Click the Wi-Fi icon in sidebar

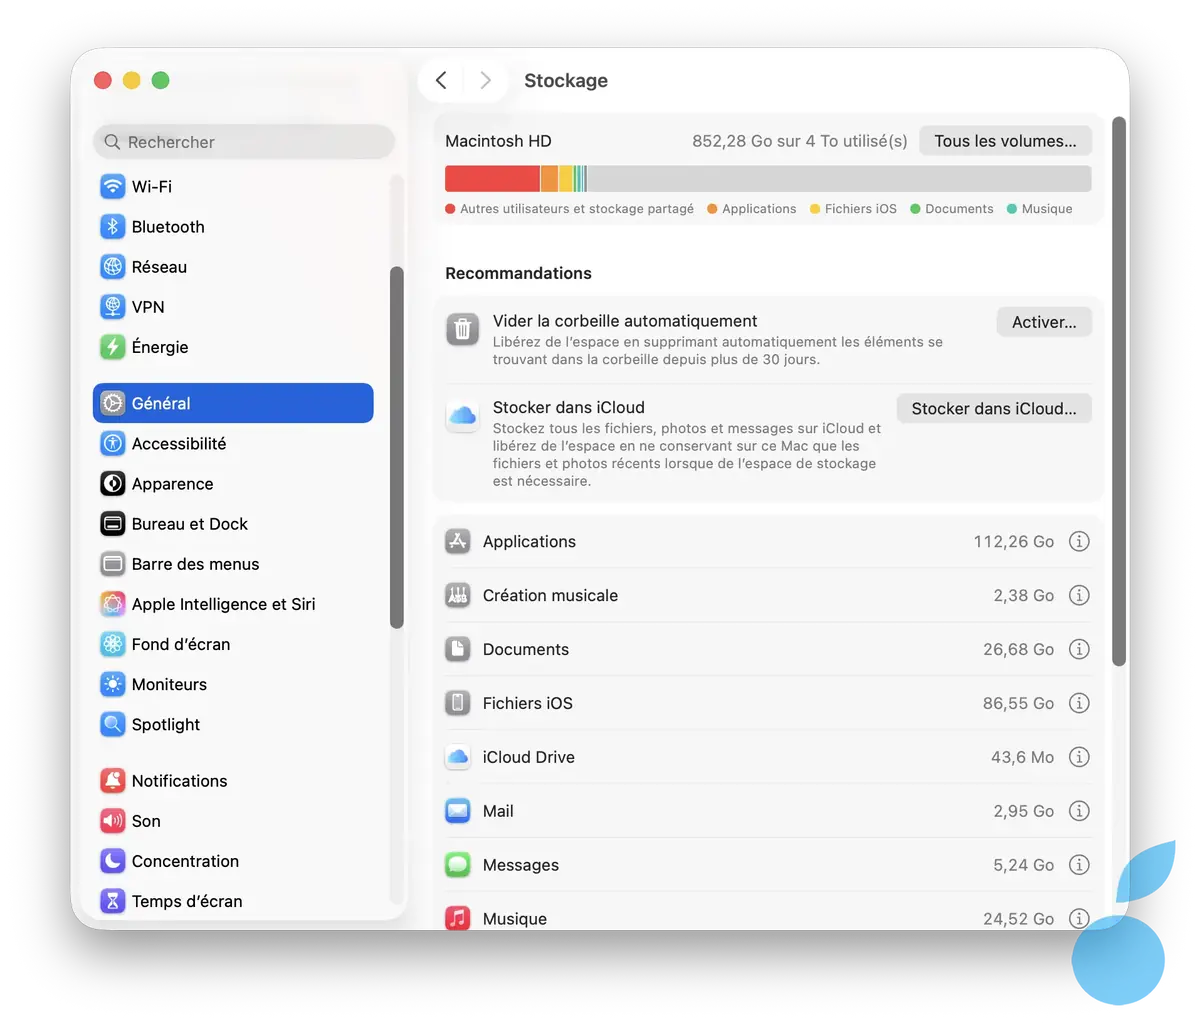coord(113,187)
